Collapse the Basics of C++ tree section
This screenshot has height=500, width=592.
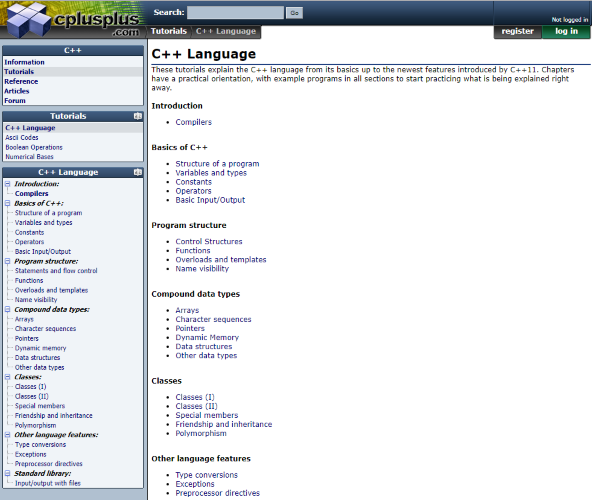coord(7,203)
